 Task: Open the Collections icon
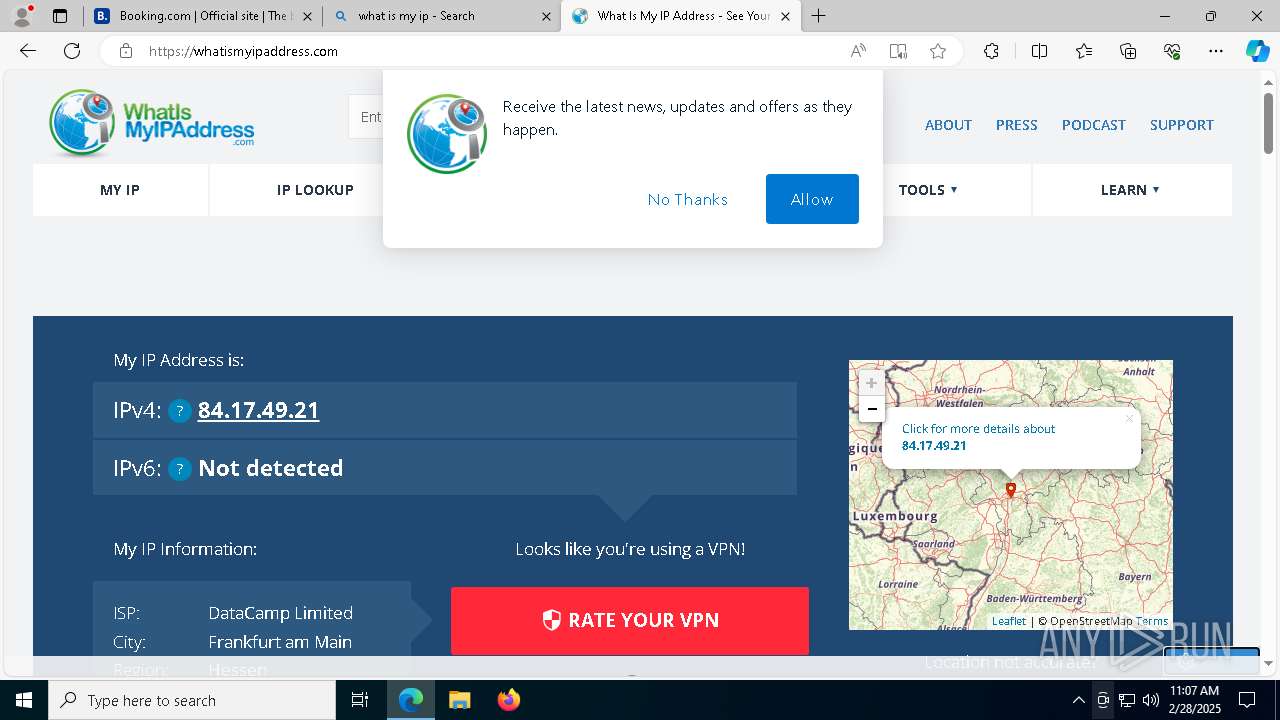coord(1128,51)
